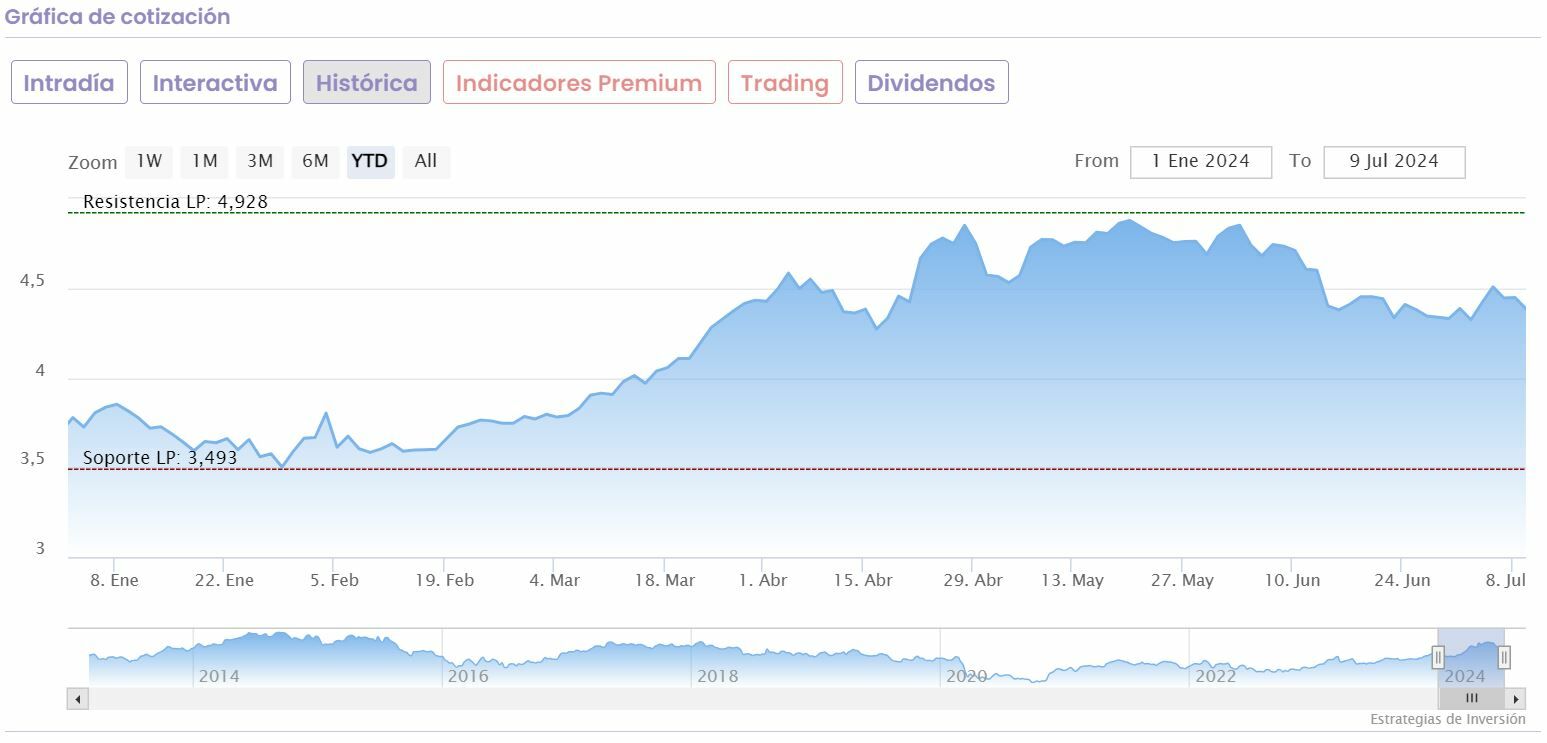Open the Estrategias de Inversión credit link
The width and height of the screenshot is (1547, 743).
point(1447,719)
